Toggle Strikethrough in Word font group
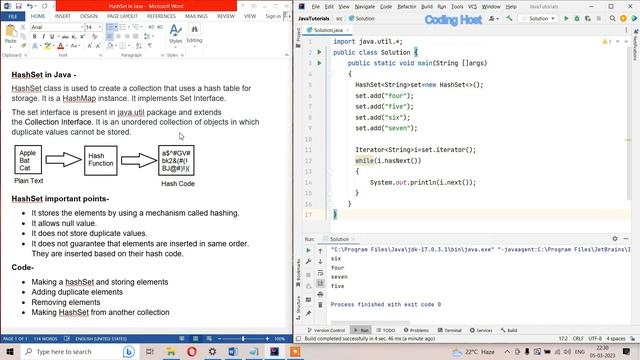640x360 pixels. click(65, 37)
